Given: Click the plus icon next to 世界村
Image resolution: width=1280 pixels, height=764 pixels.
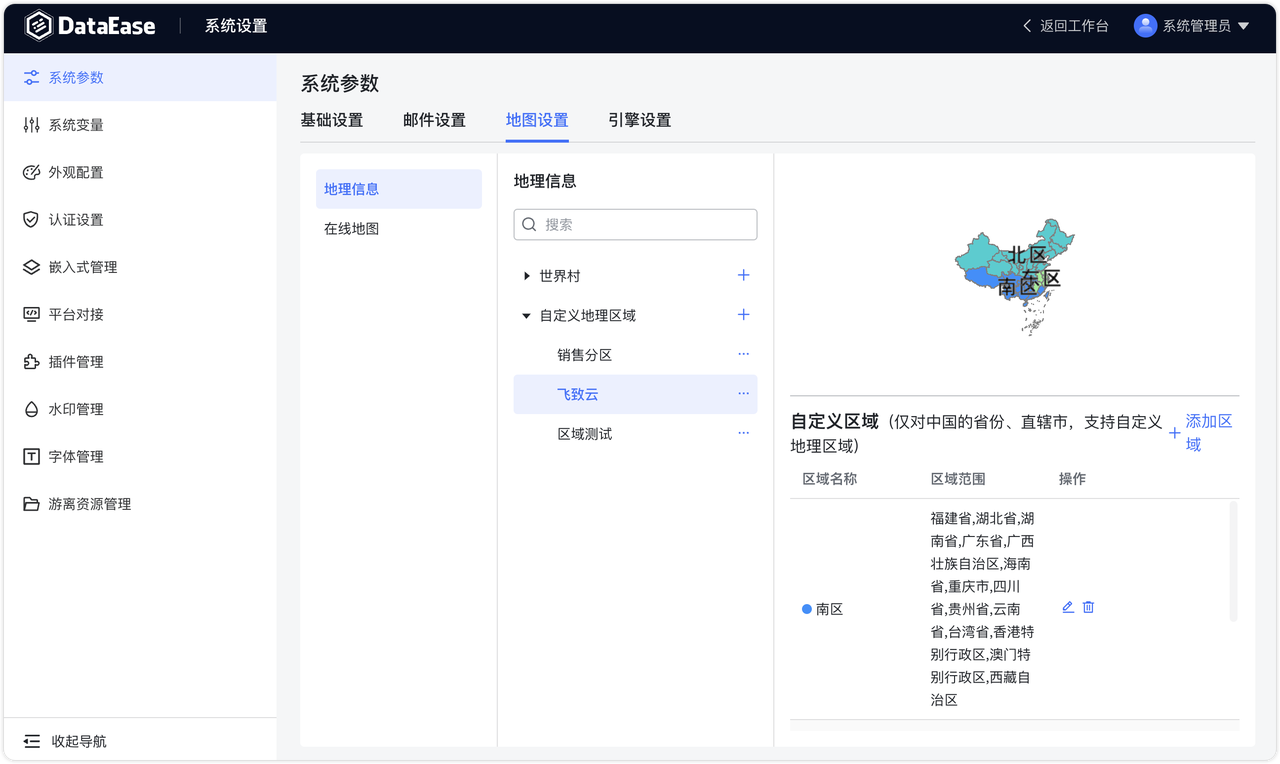Looking at the screenshot, I should pos(743,275).
